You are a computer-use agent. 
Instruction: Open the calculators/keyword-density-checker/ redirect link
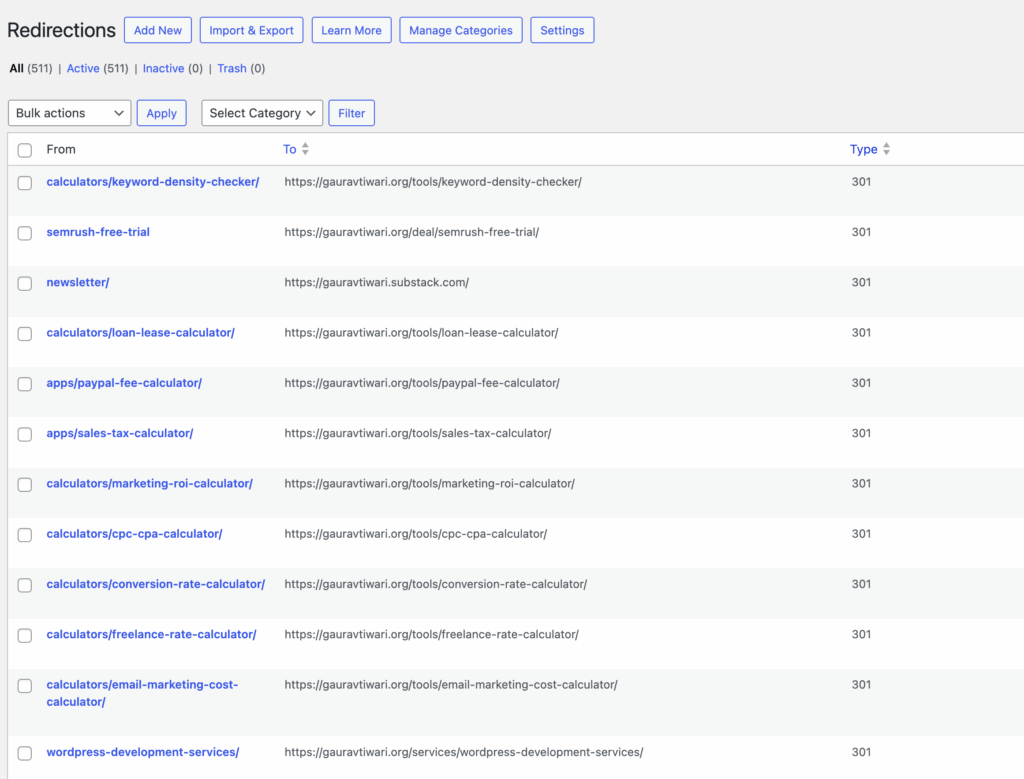pos(152,182)
